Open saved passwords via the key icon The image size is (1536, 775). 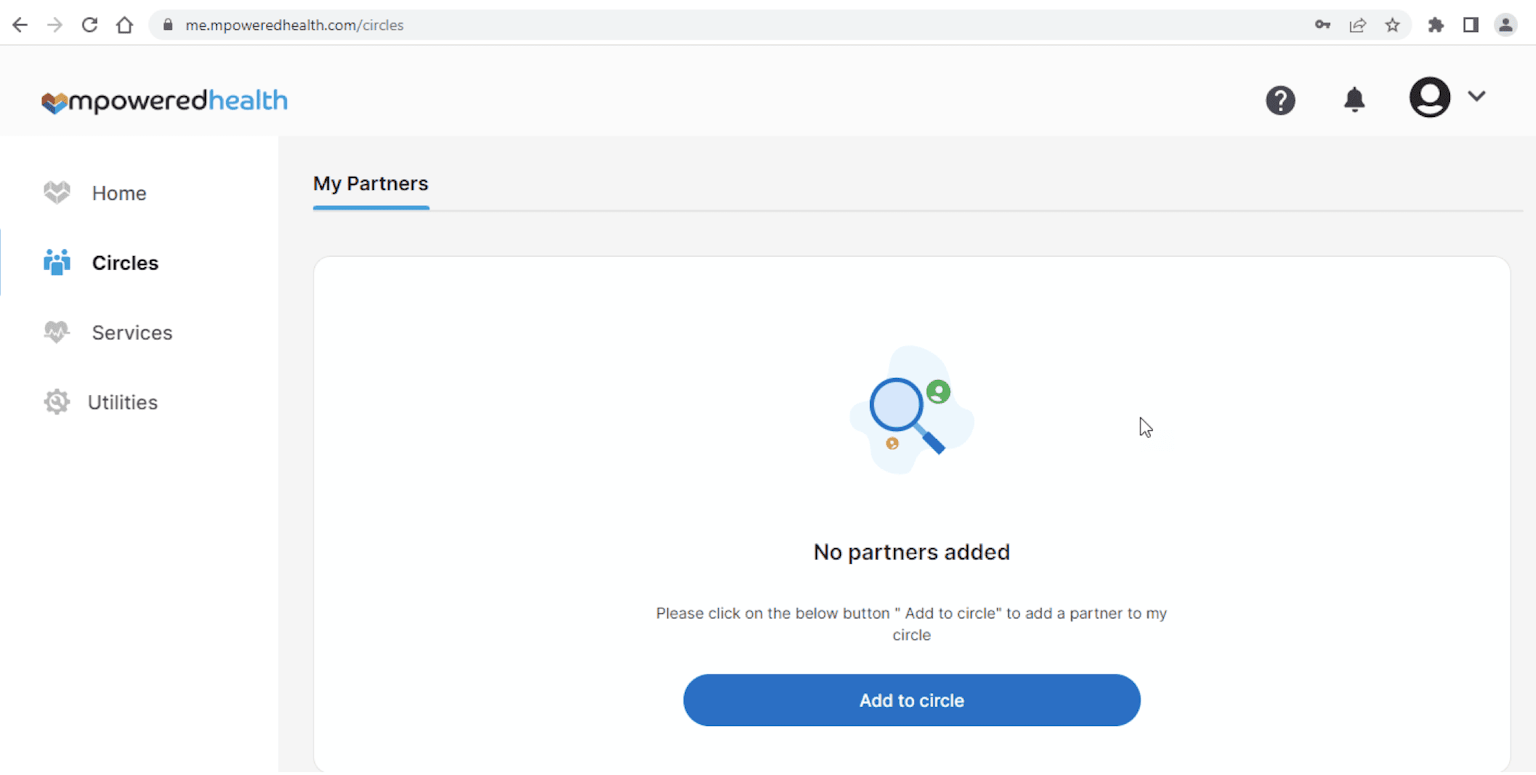pyautogui.click(x=1322, y=24)
